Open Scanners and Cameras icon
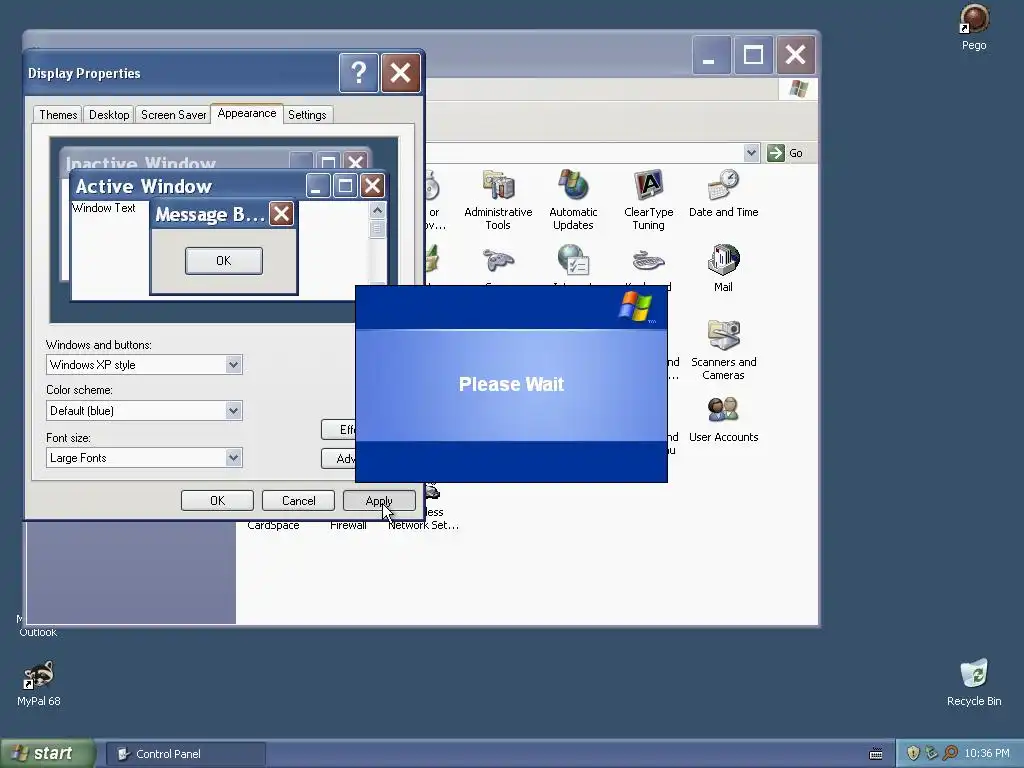 [723, 349]
